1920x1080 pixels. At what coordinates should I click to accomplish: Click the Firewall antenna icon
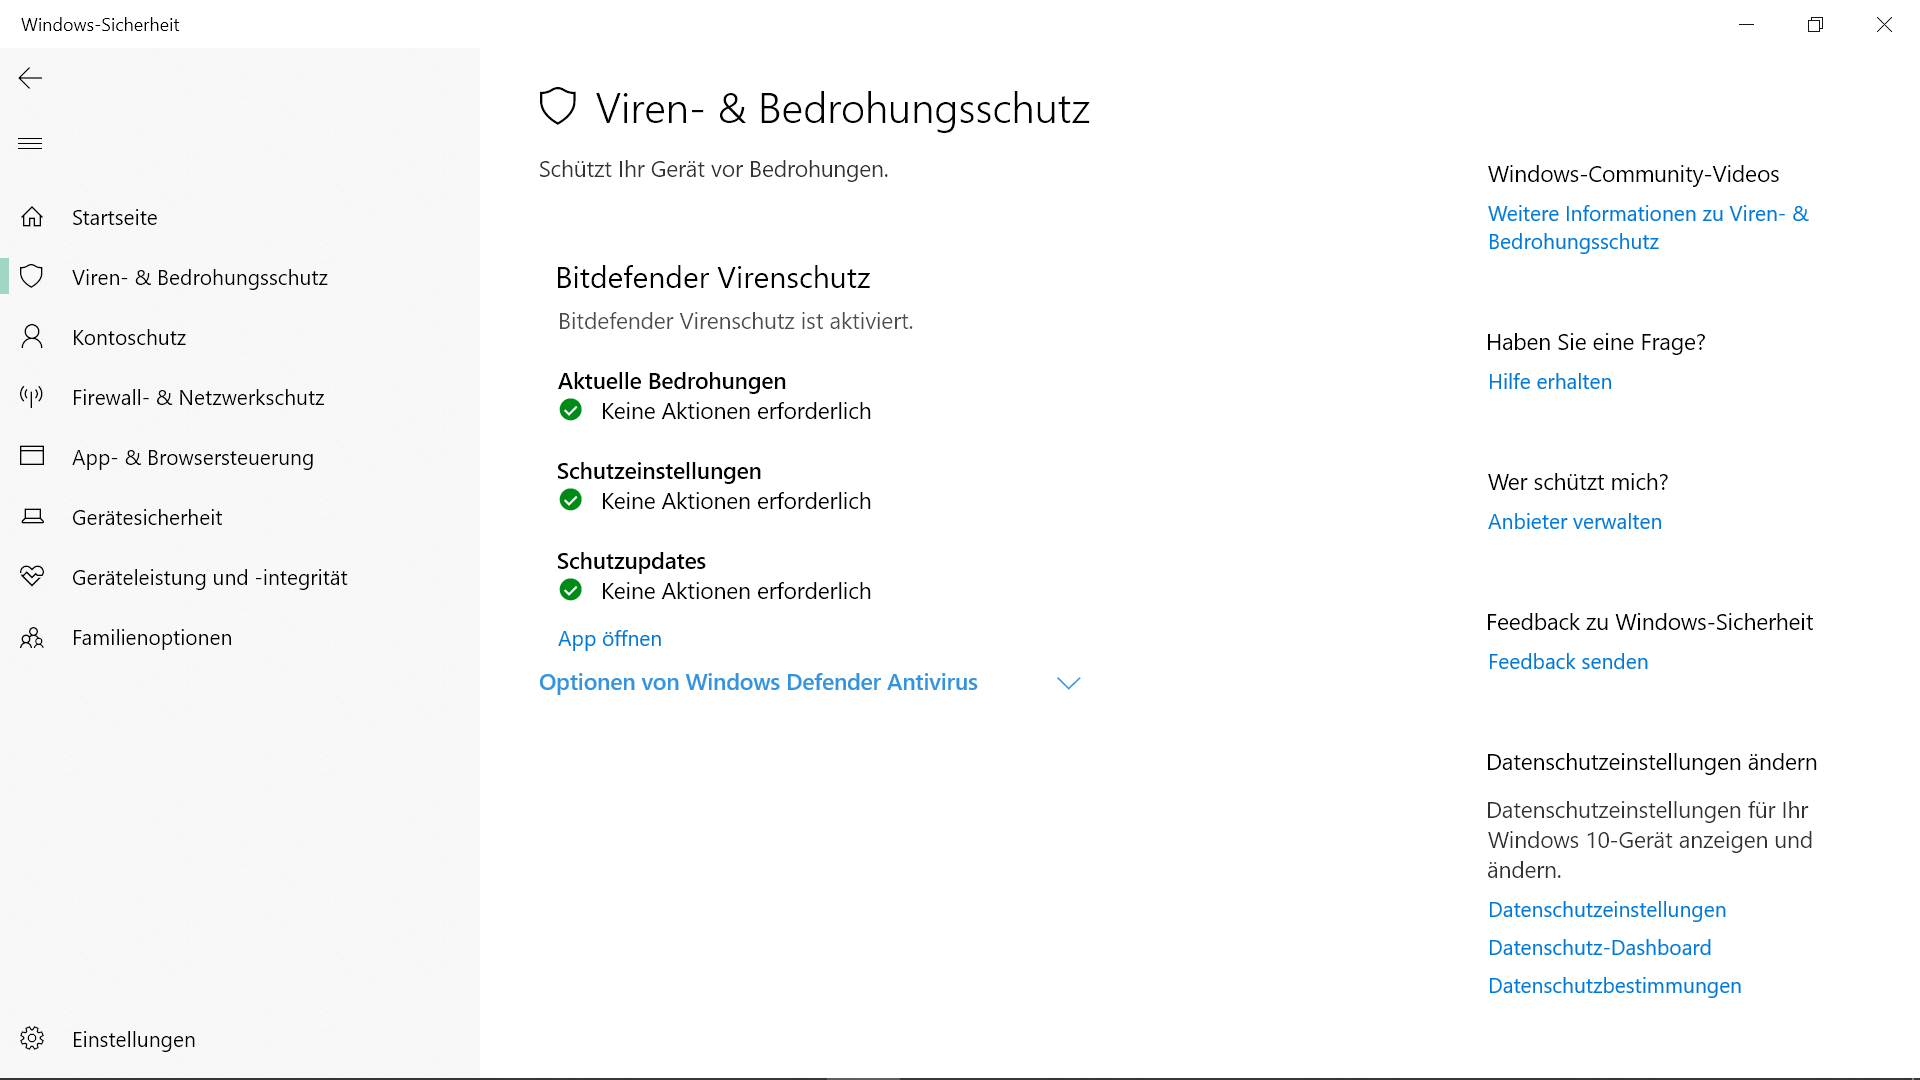[x=32, y=397]
